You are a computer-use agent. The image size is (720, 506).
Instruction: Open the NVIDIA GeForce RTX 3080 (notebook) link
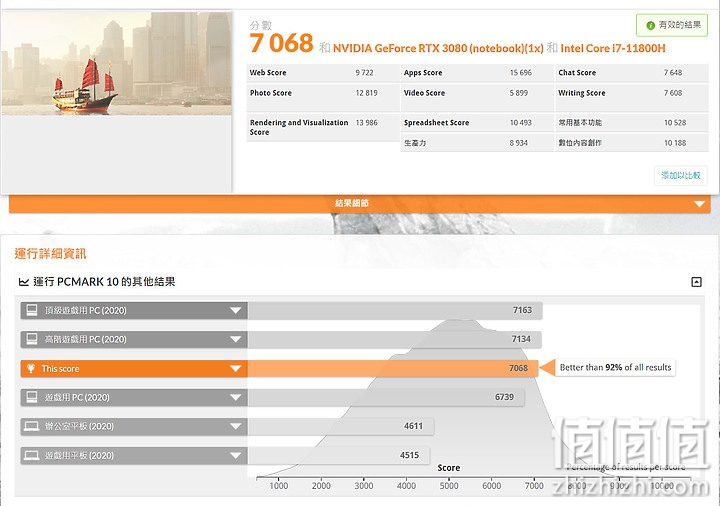pyautogui.click(x=438, y=48)
